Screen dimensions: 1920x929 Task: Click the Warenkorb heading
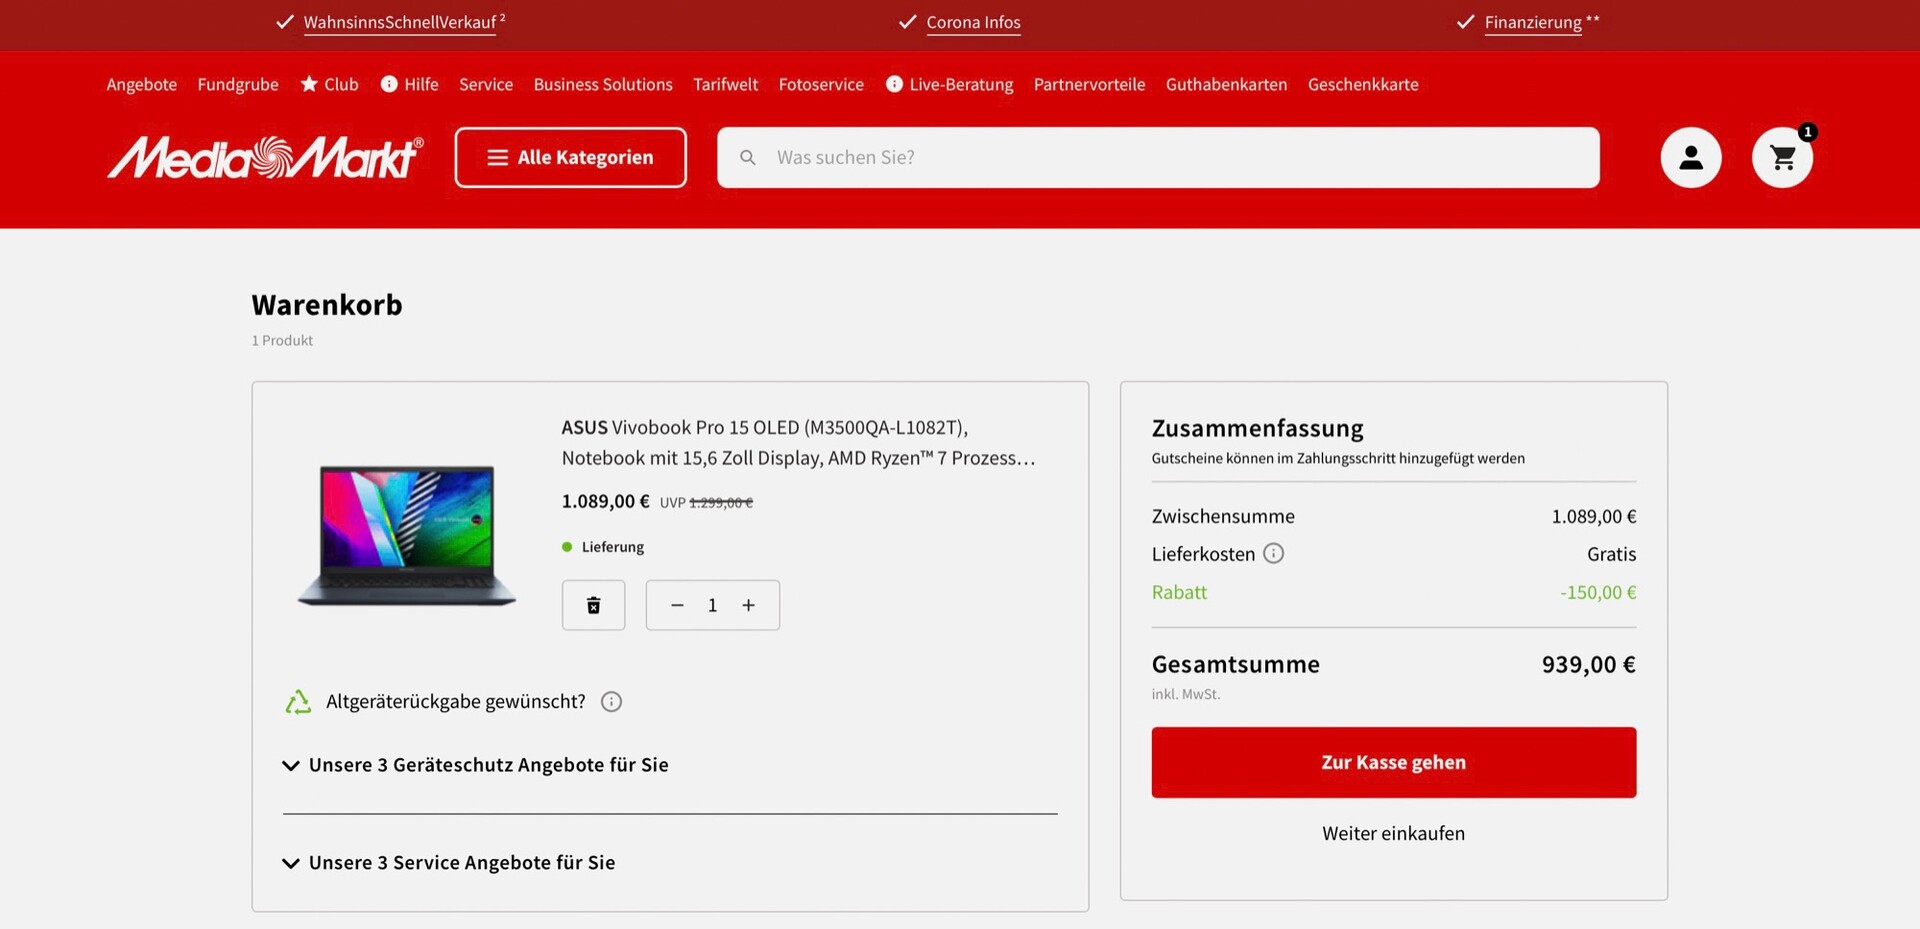[x=327, y=305]
